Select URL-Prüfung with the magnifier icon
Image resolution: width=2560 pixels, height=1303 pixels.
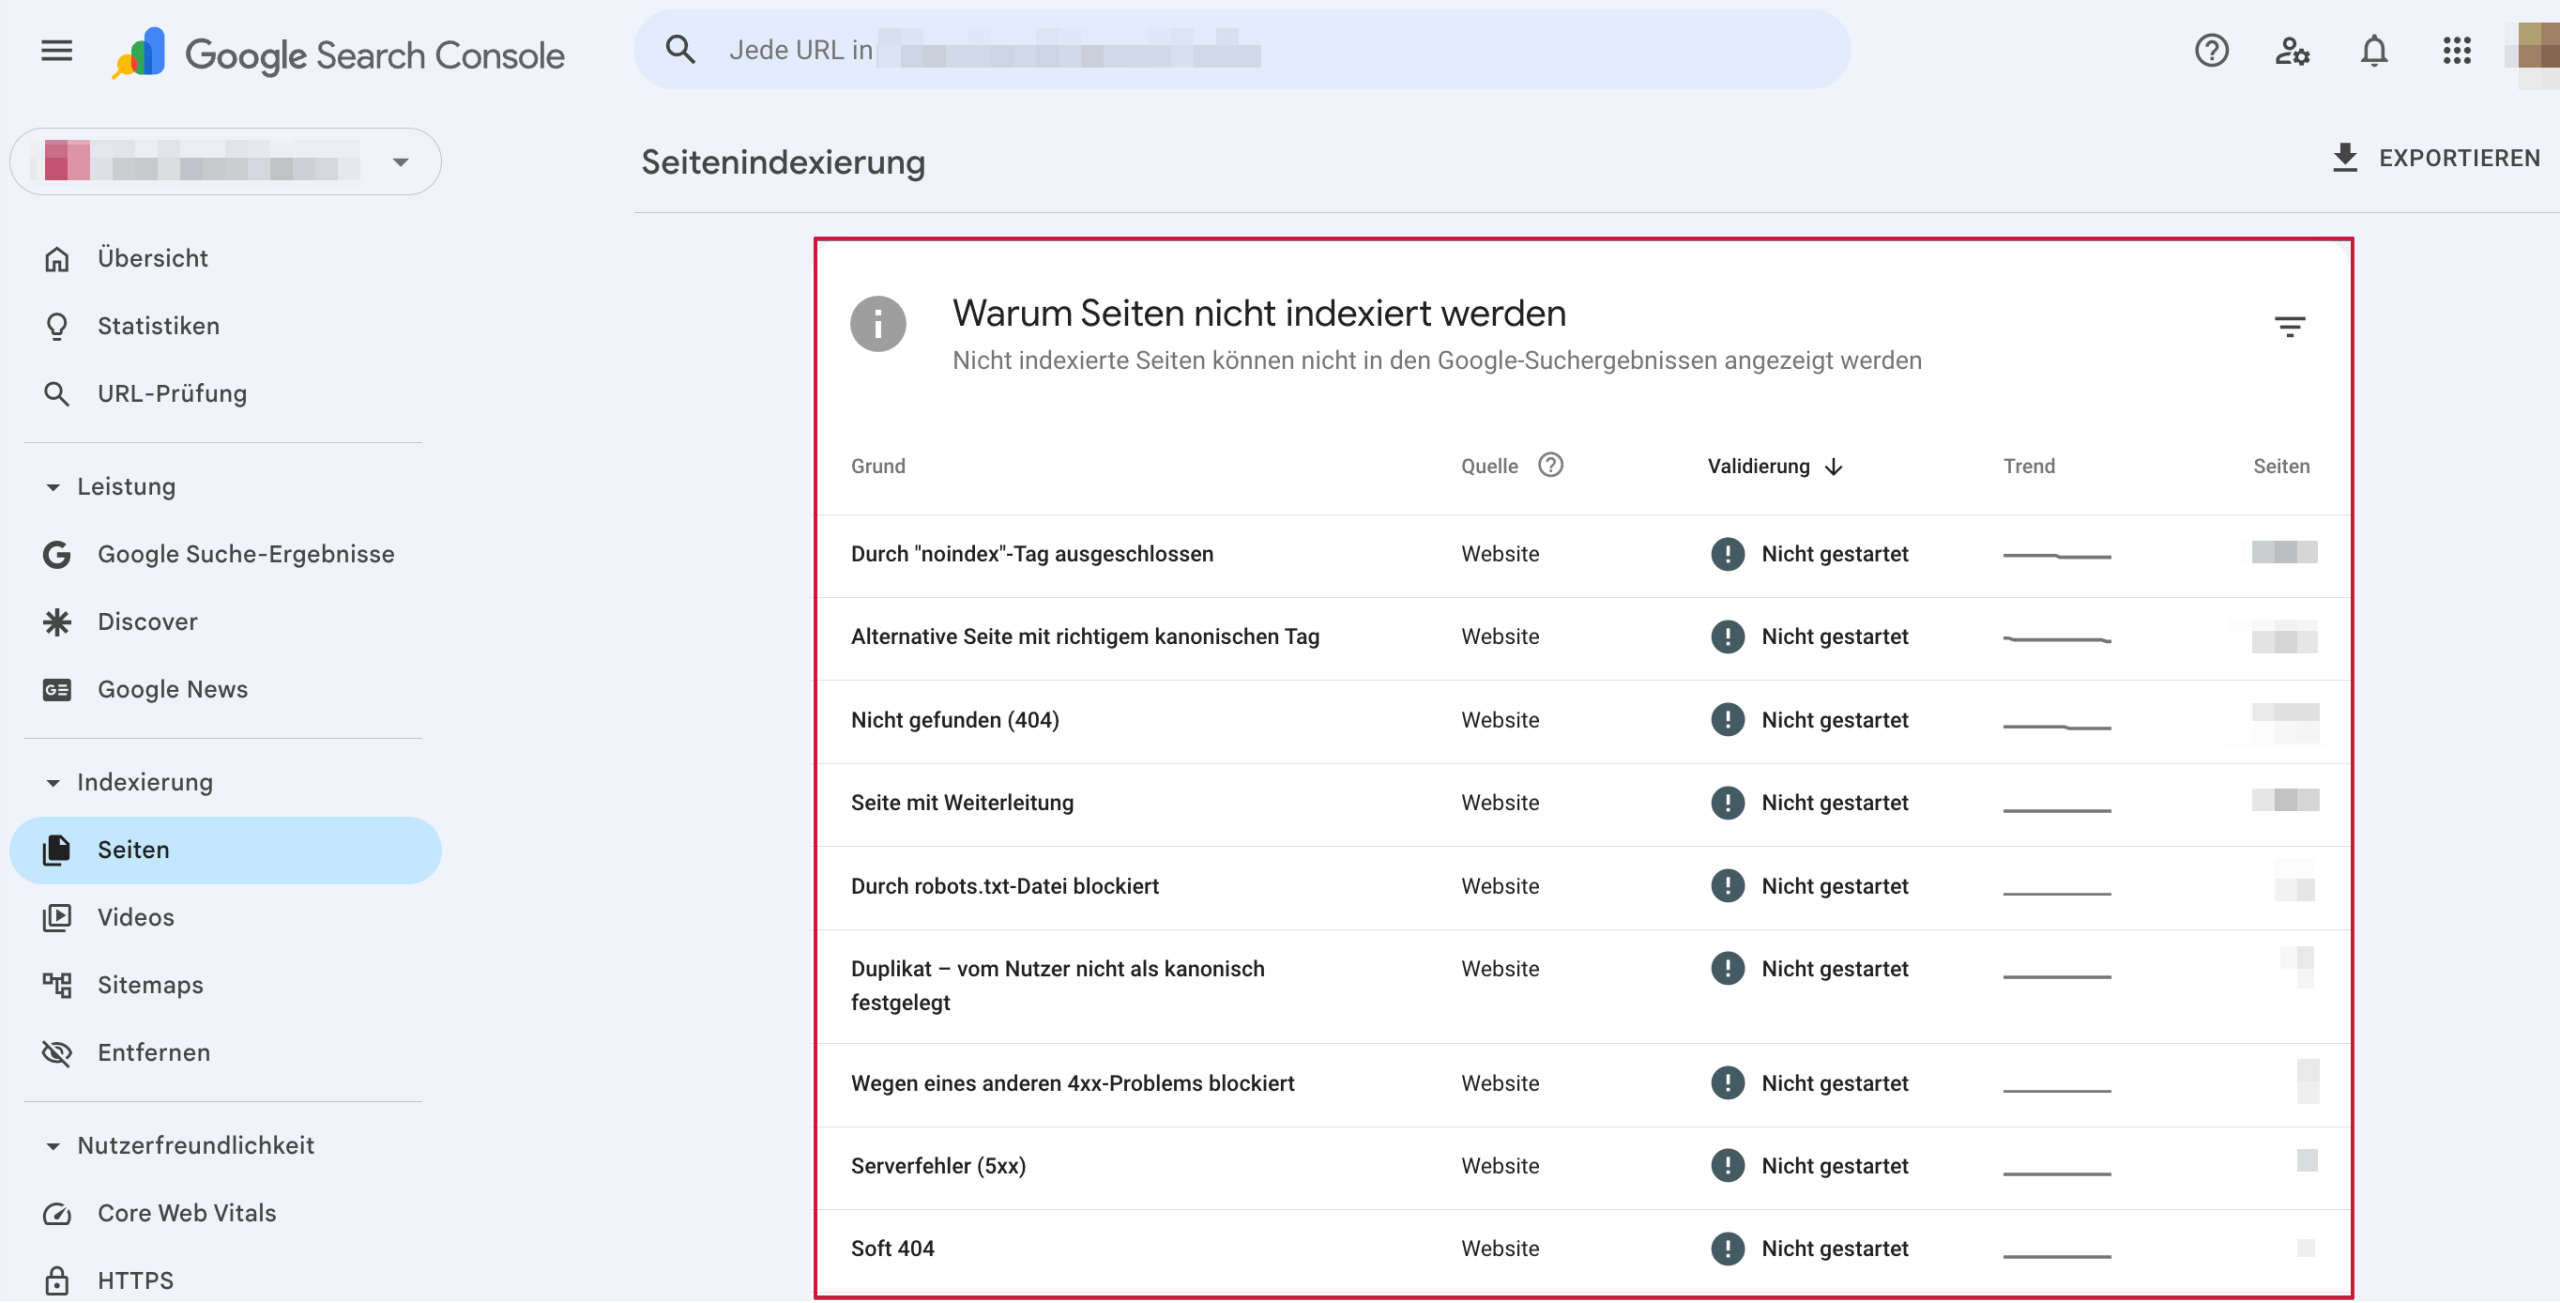point(171,393)
